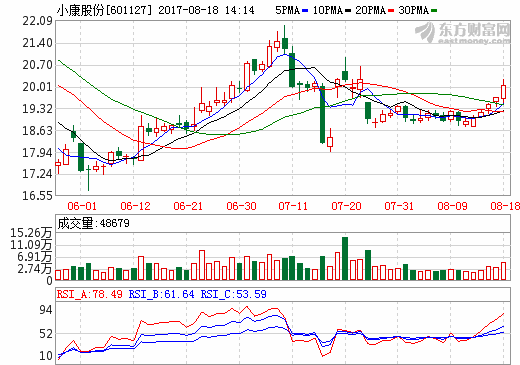
Task: Click the blue 5PMA legend color marker
Action: pyautogui.click(x=305, y=11)
